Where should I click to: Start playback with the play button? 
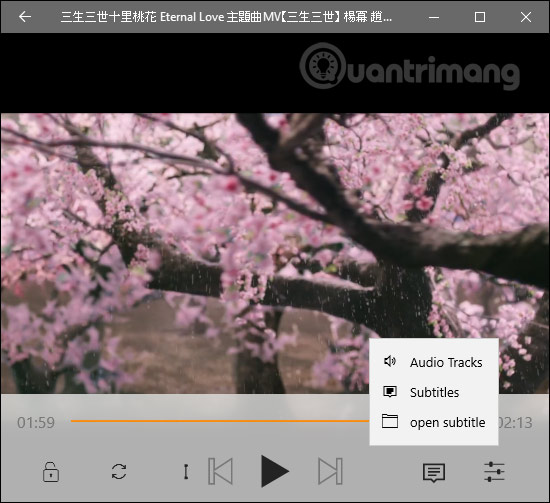[x=275, y=471]
